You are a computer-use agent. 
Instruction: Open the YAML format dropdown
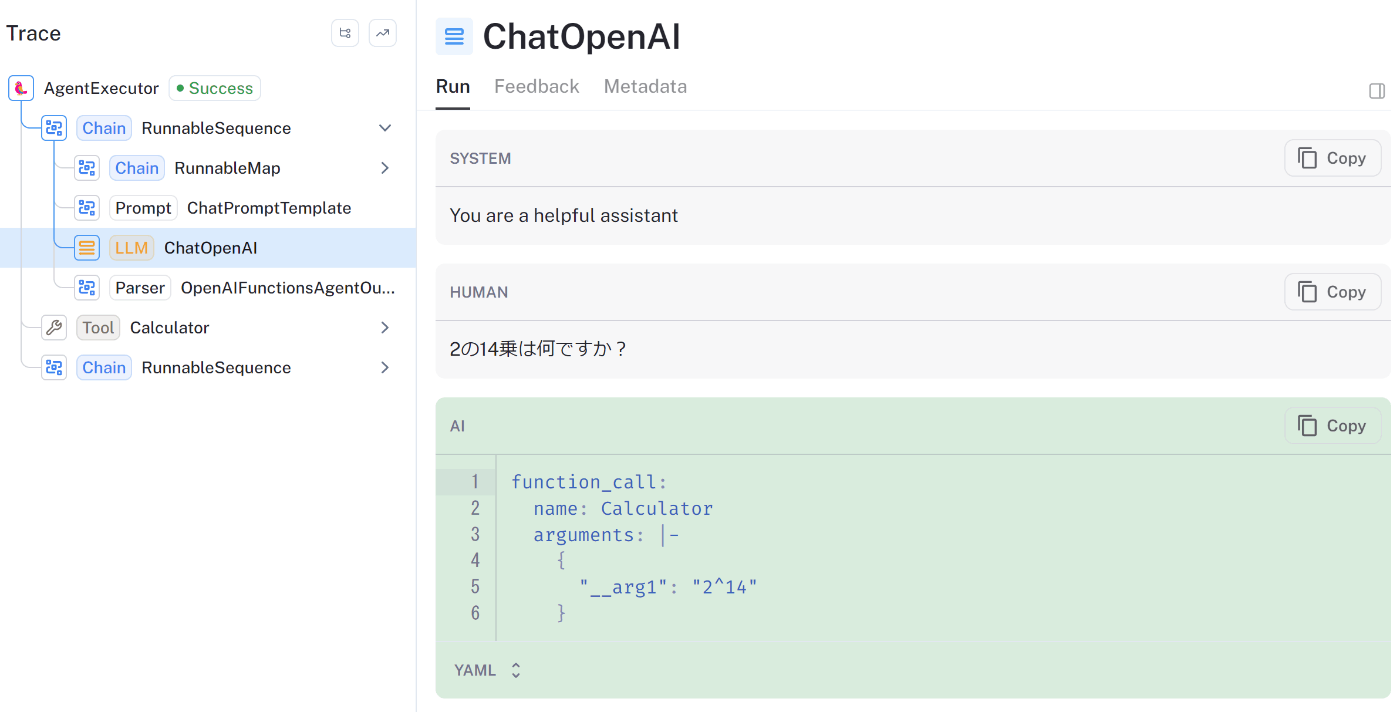point(488,670)
